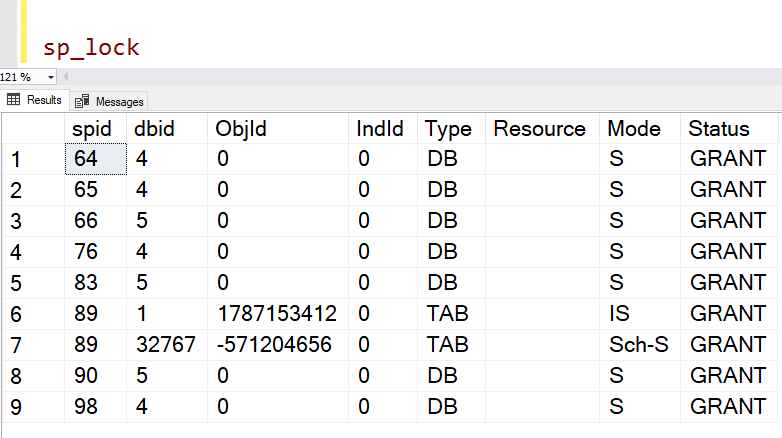Click the Mode column header
Screen dimensions: 782x438
pos(634,128)
